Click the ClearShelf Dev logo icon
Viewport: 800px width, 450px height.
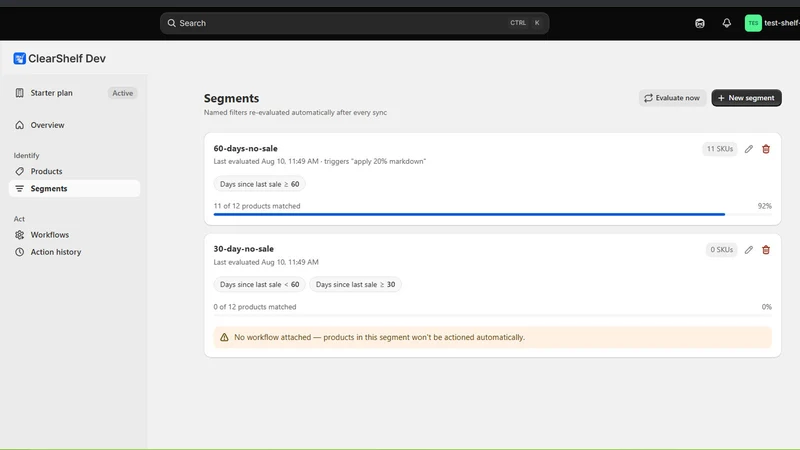[19, 59]
